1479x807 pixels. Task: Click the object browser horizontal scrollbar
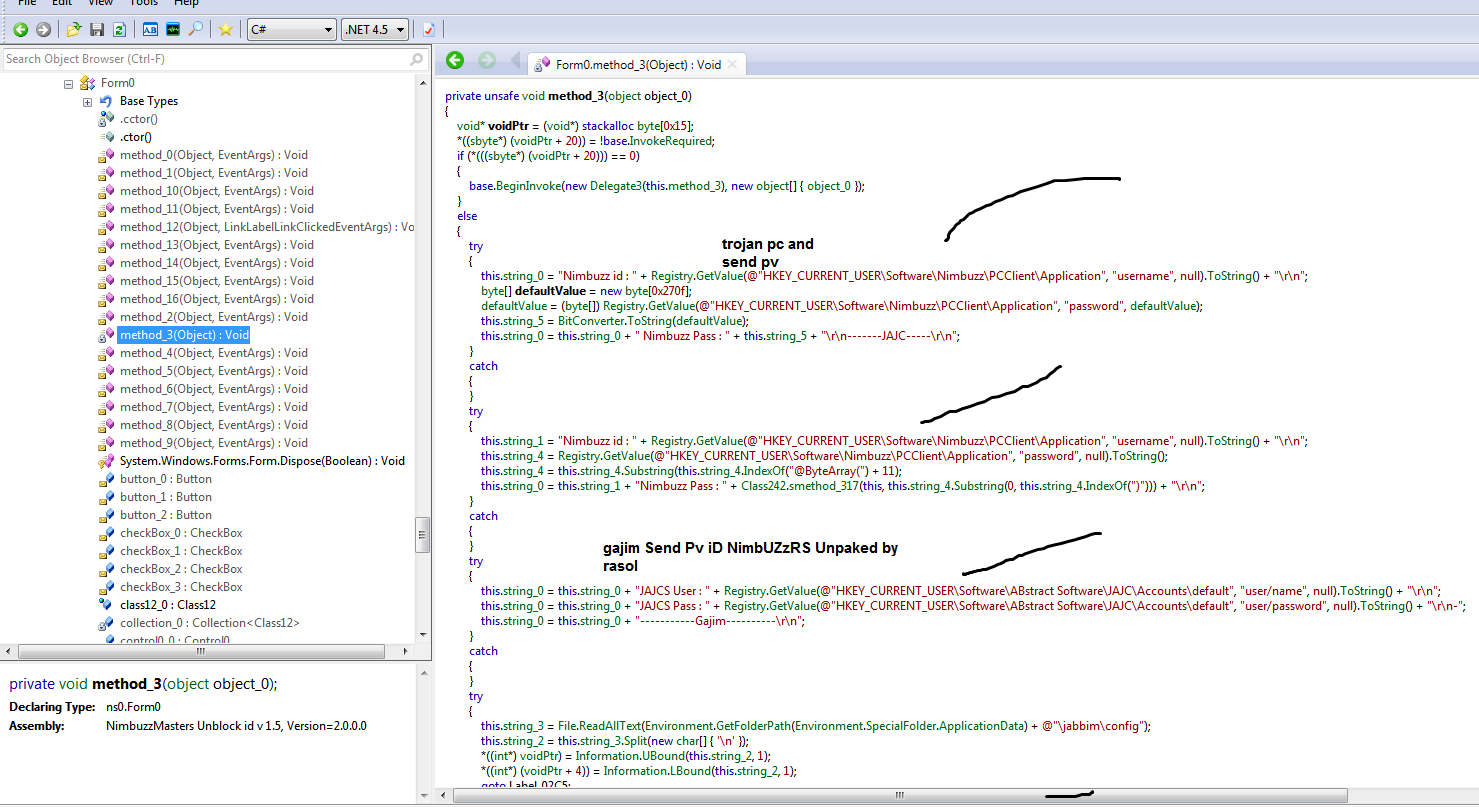point(200,650)
